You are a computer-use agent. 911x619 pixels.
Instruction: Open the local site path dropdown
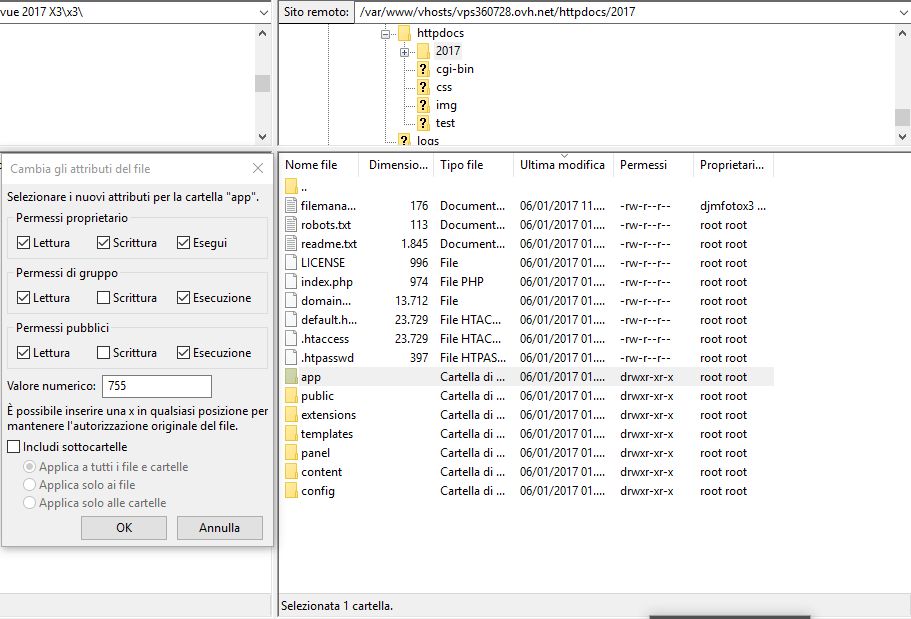[x=264, y=12]
